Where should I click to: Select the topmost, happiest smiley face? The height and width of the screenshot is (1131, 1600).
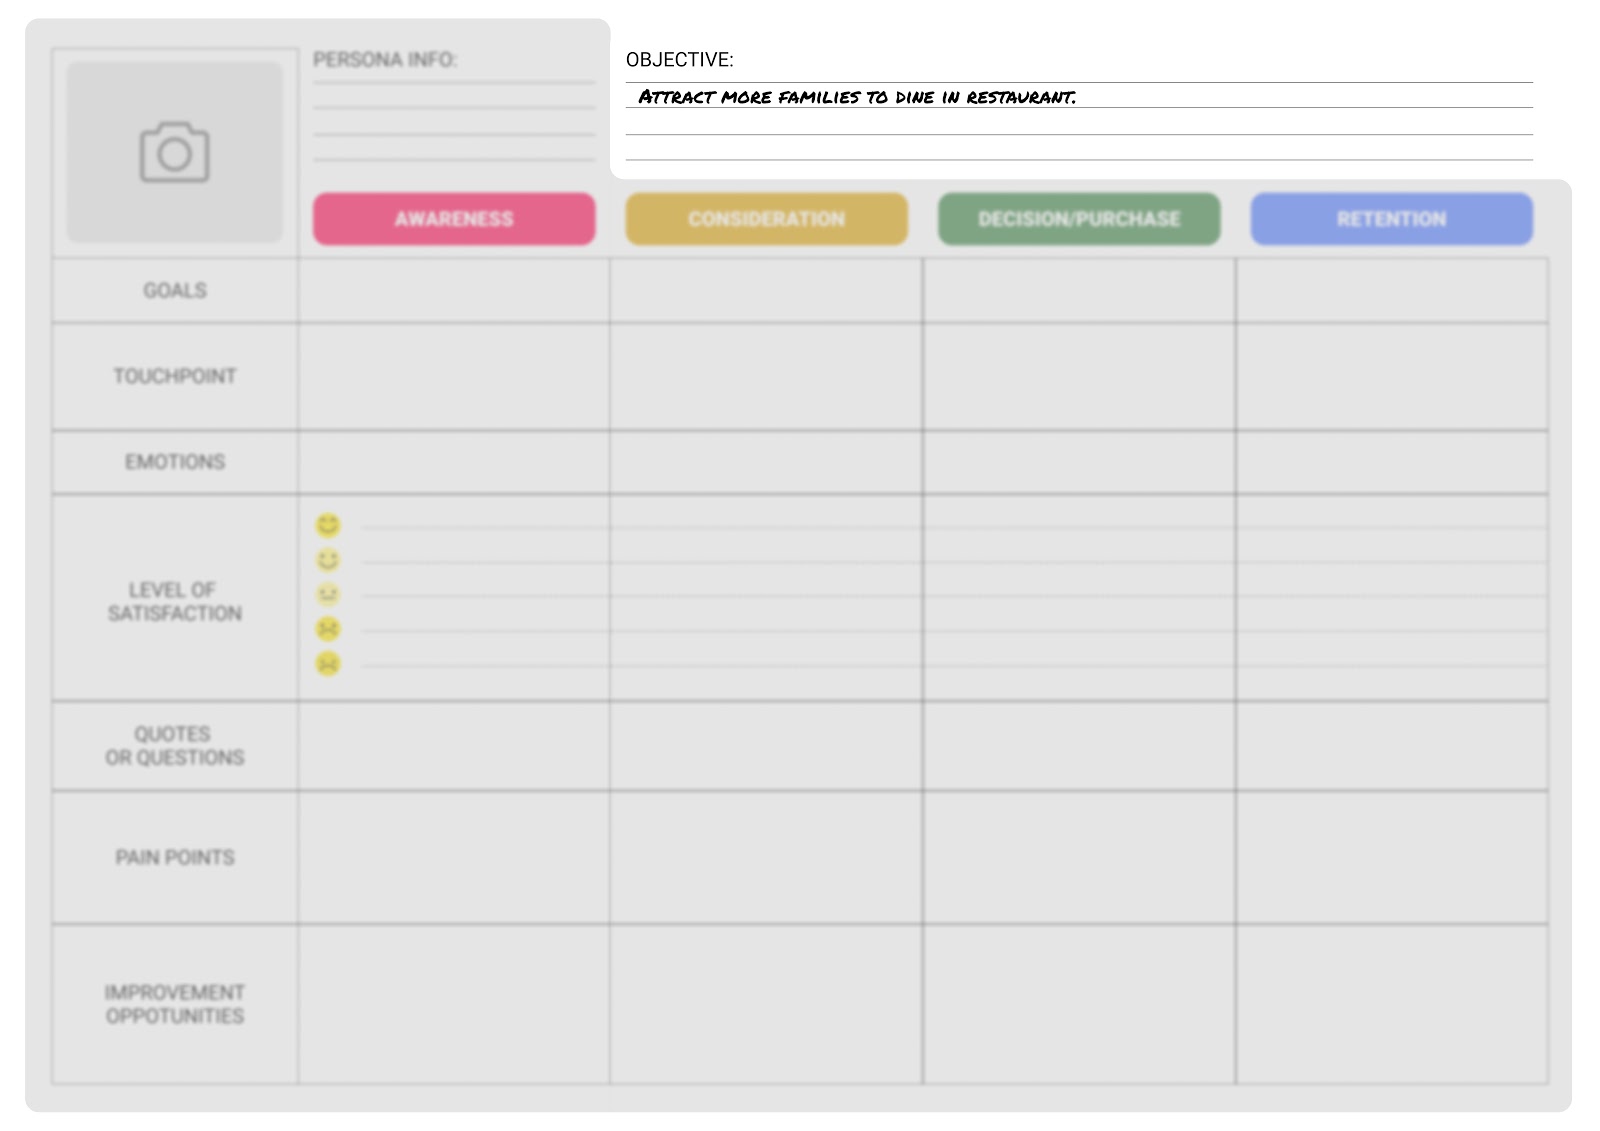[328, 525]
